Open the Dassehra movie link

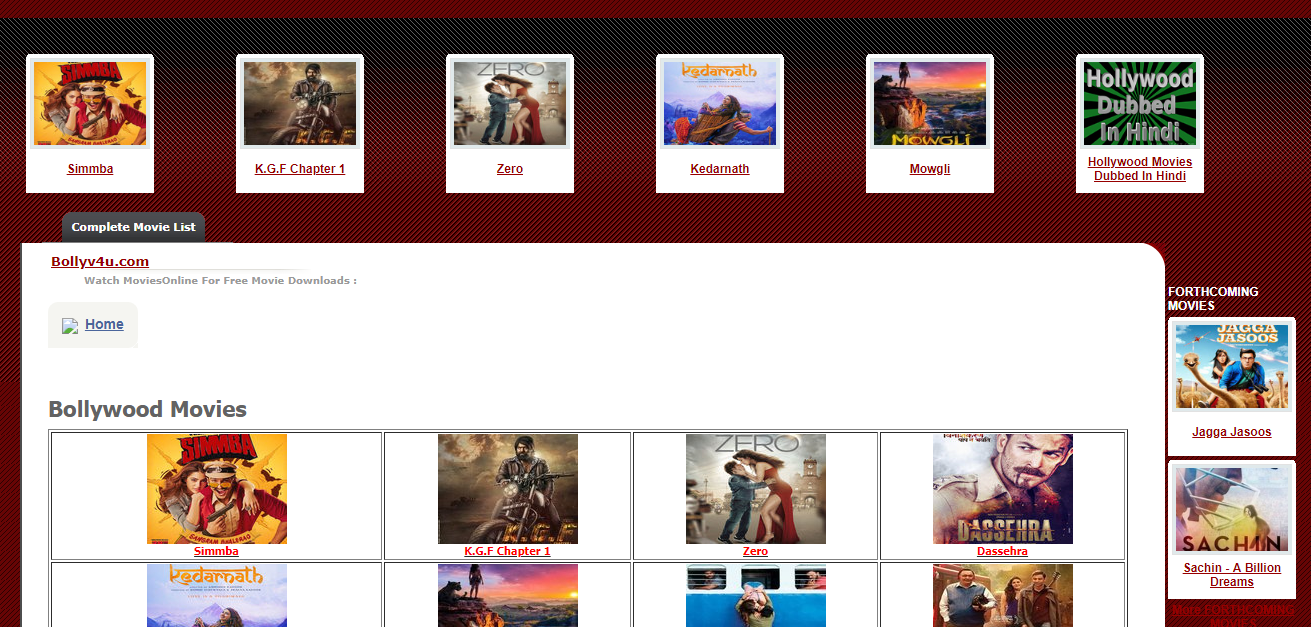[1002, 551]
